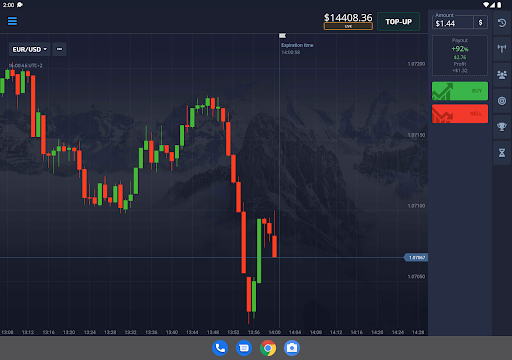Open Chrome from the dock

click(x=268, y=348)
